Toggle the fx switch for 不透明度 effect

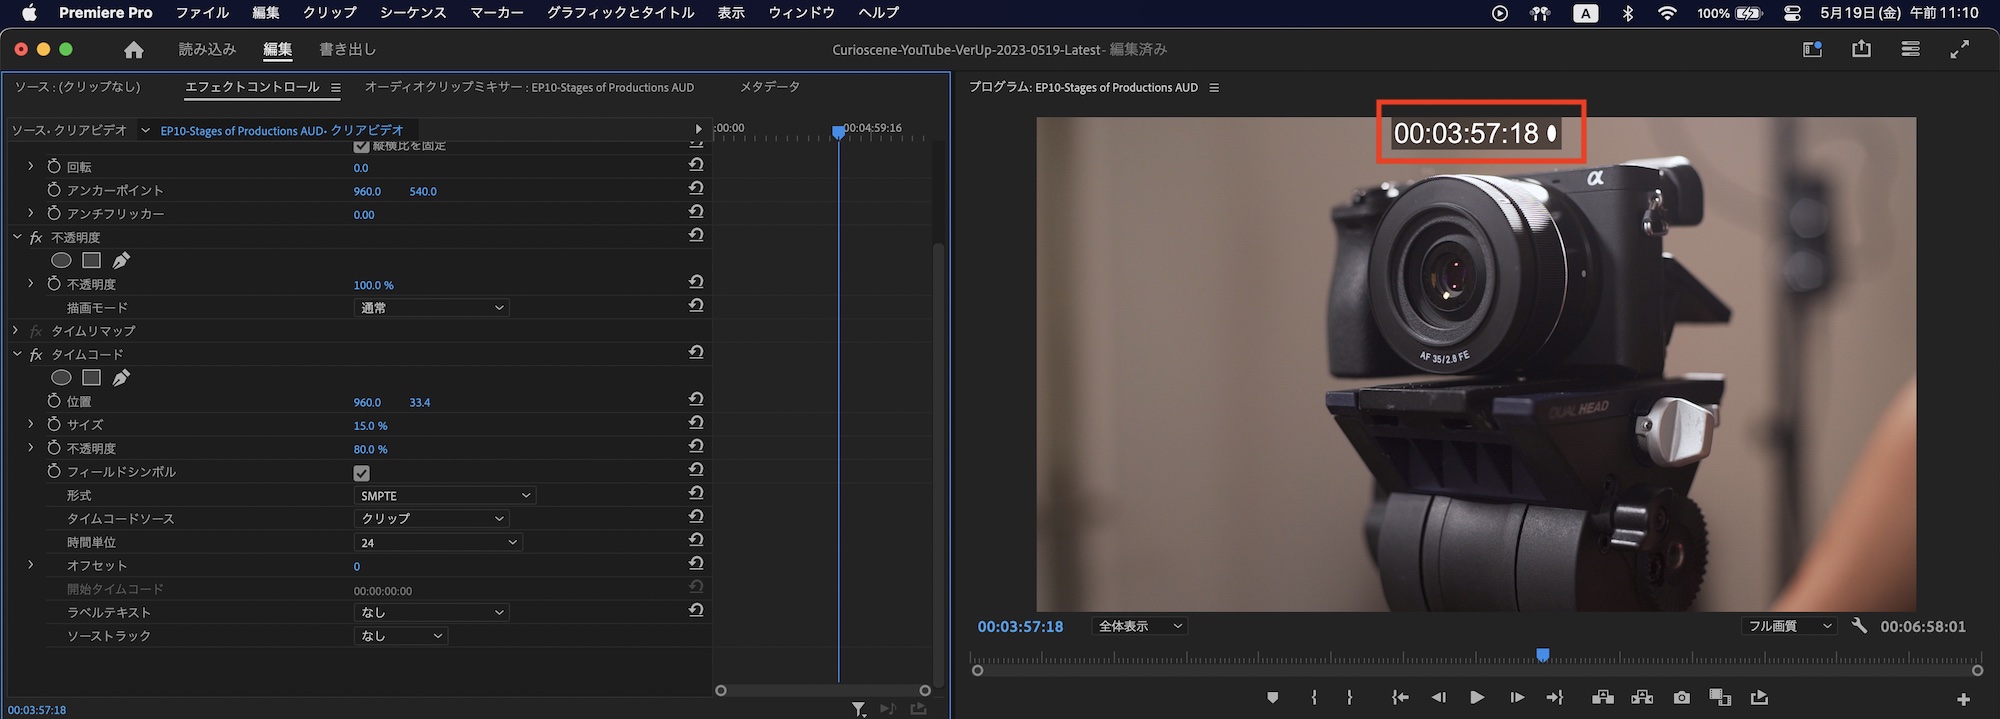tap(36, 238)
